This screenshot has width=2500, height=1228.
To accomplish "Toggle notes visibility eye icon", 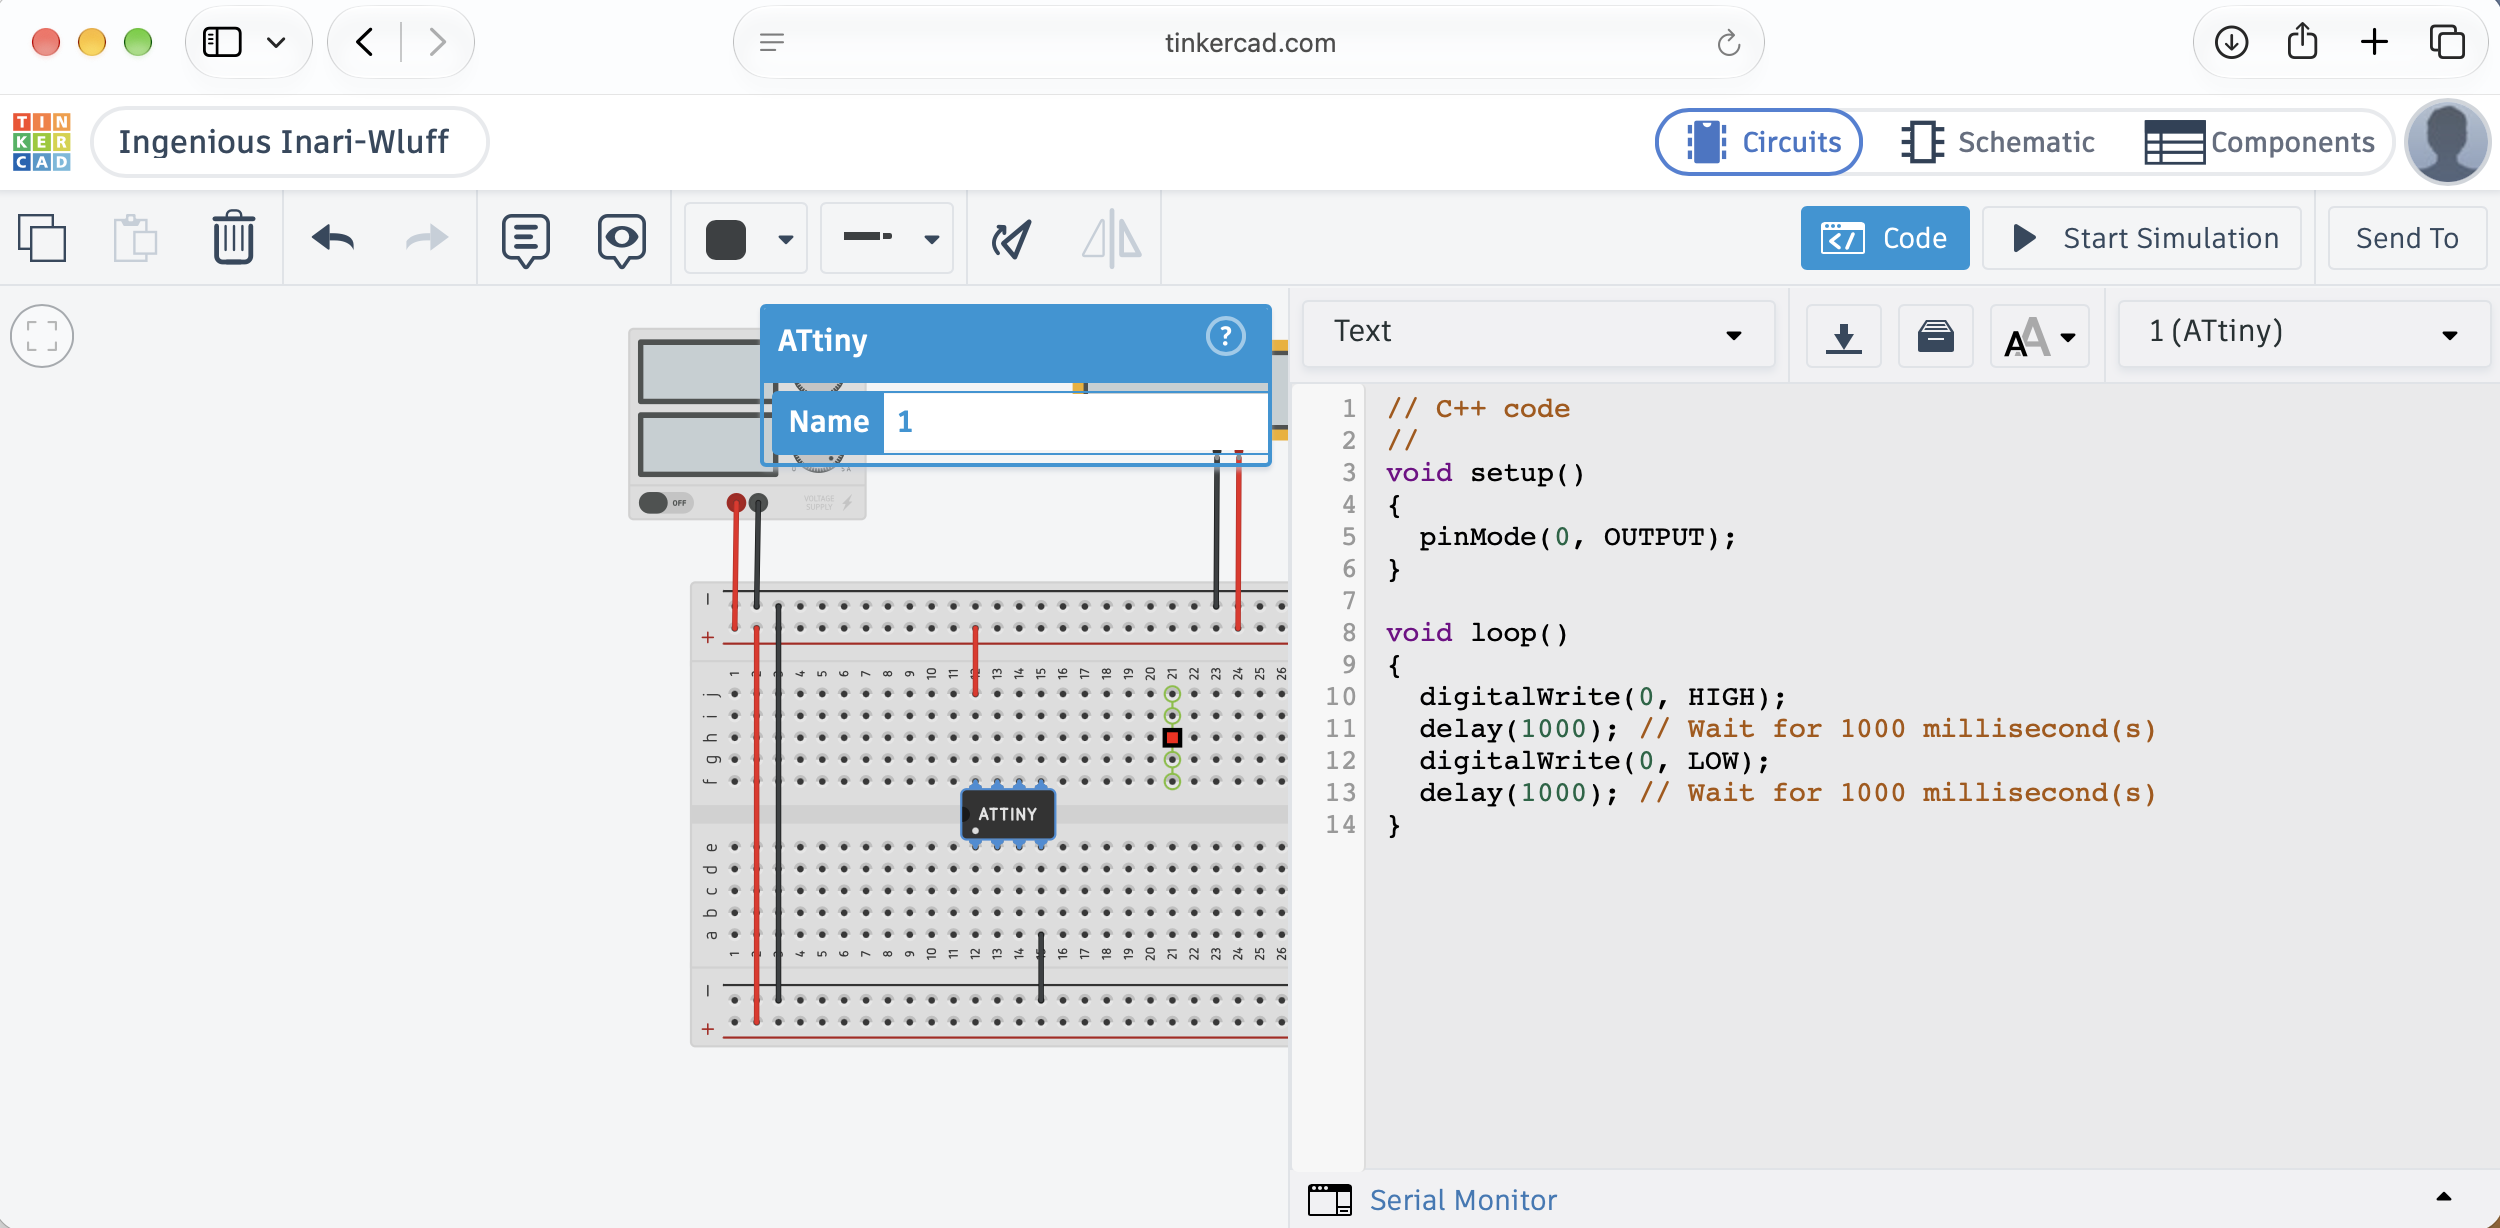I will 622,240.
